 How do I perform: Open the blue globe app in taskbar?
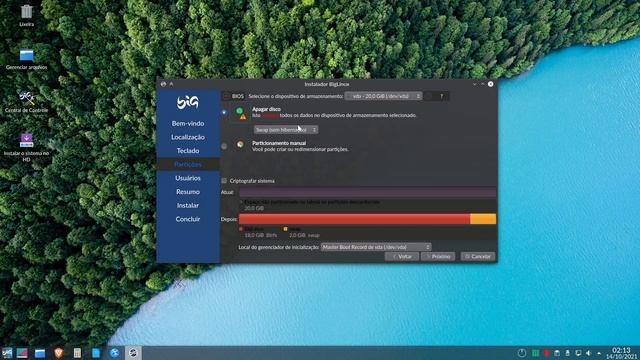(114, 353)
